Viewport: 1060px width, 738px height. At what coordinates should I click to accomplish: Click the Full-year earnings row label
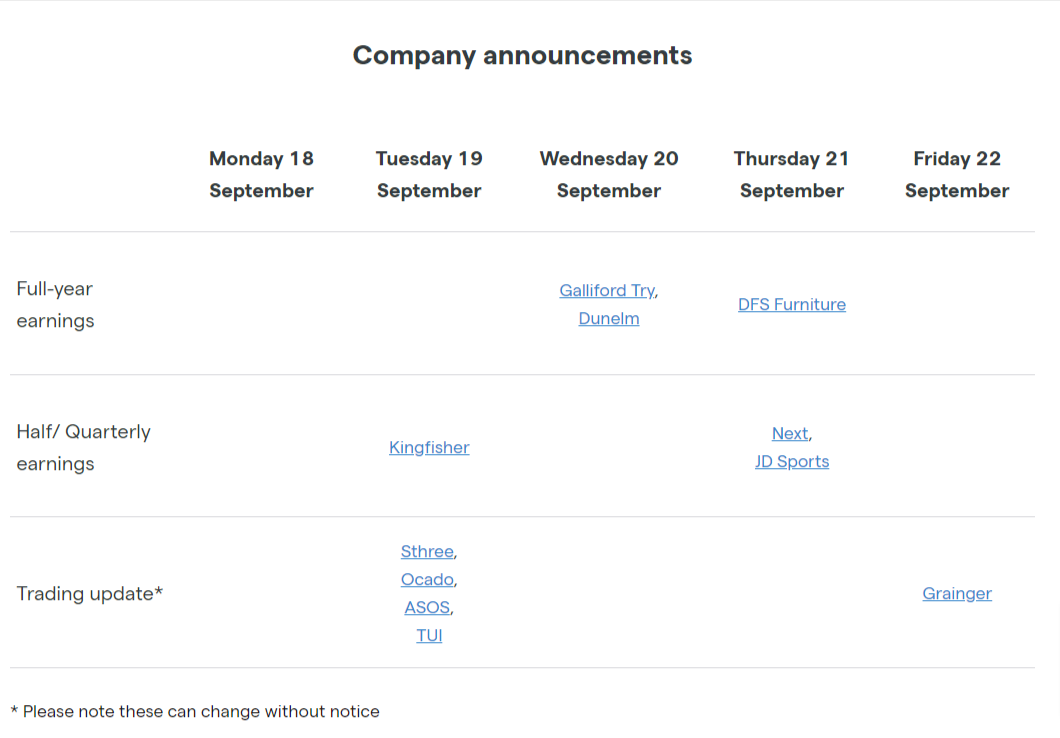click(55, 305)
